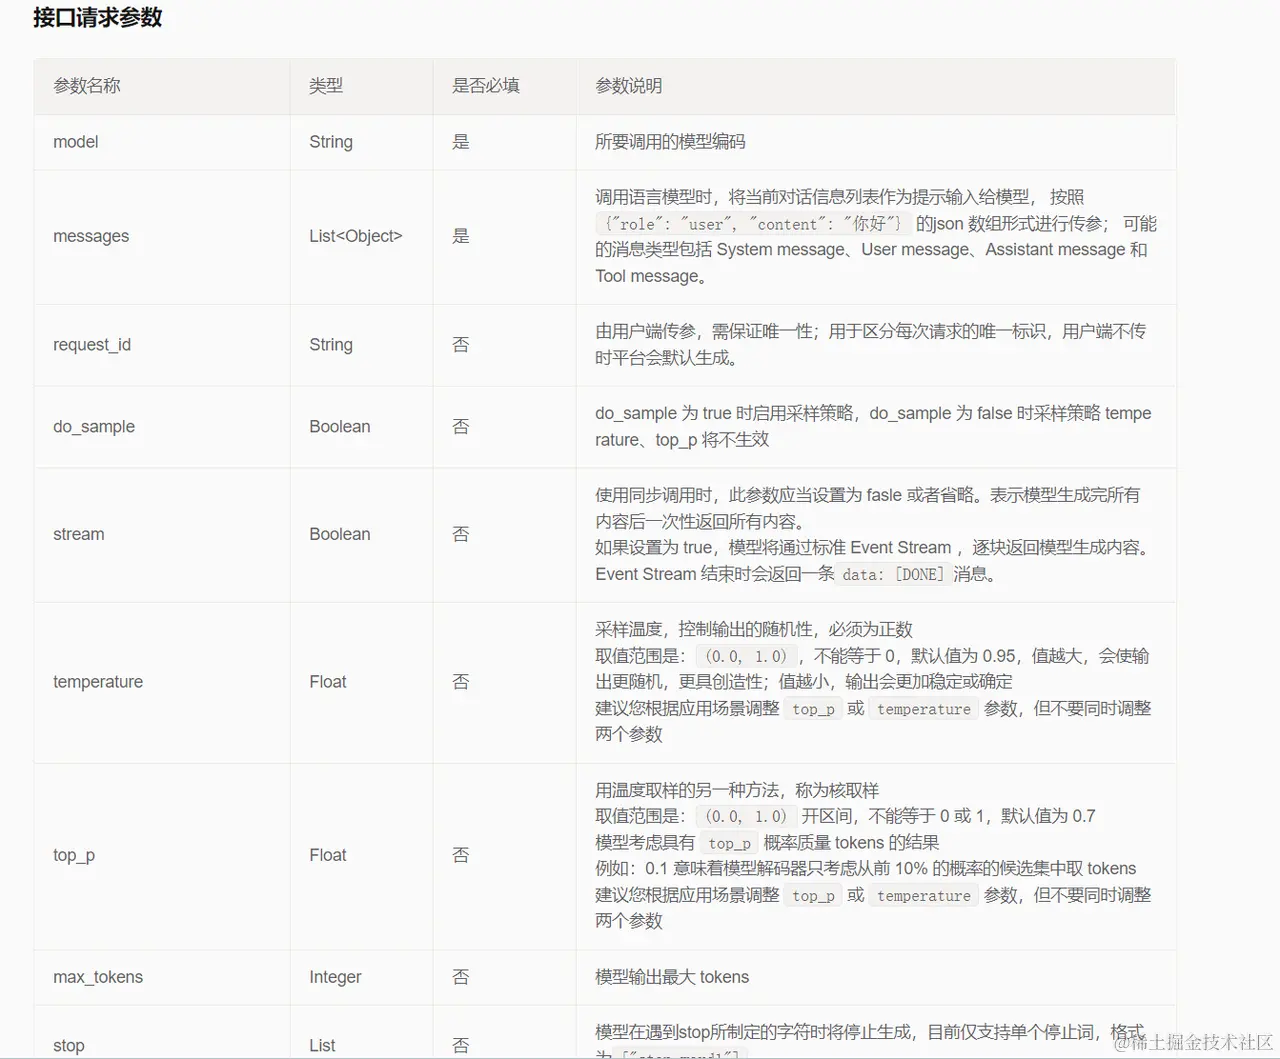Click the 接口请求参数 heading

pyautogui.click(x=97, y=17)
